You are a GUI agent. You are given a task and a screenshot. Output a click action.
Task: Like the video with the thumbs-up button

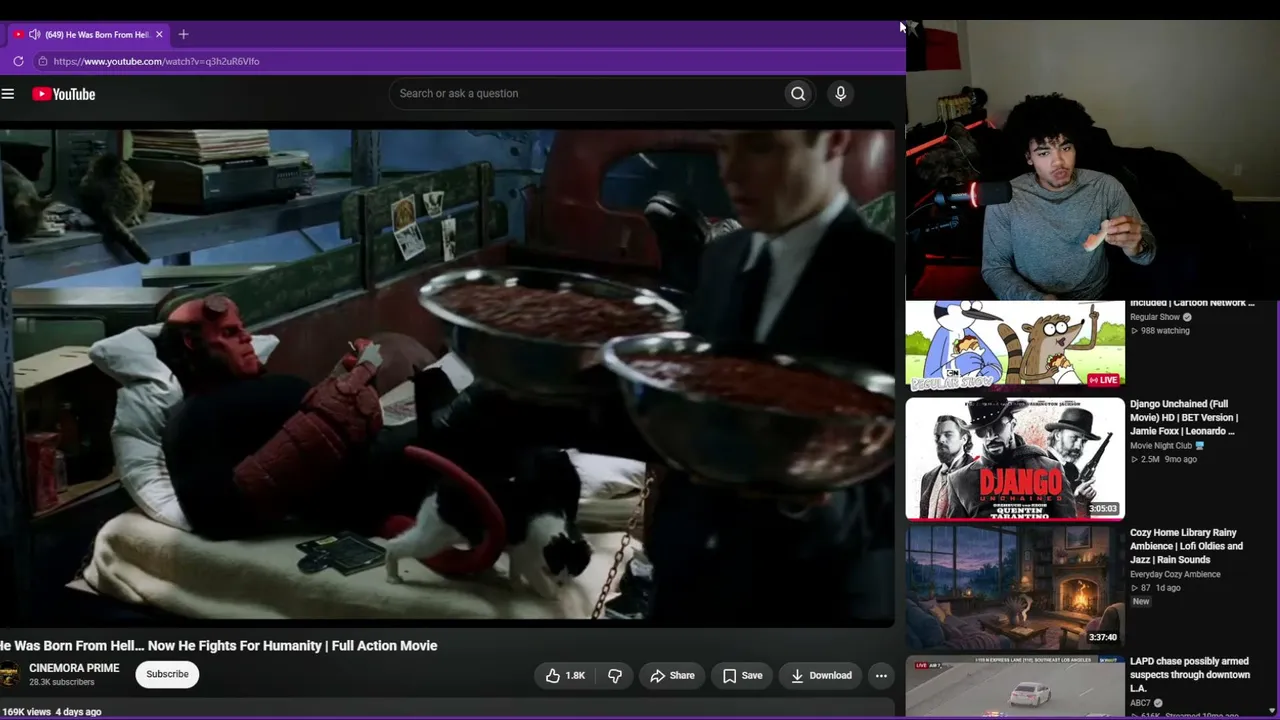[565, 676]
